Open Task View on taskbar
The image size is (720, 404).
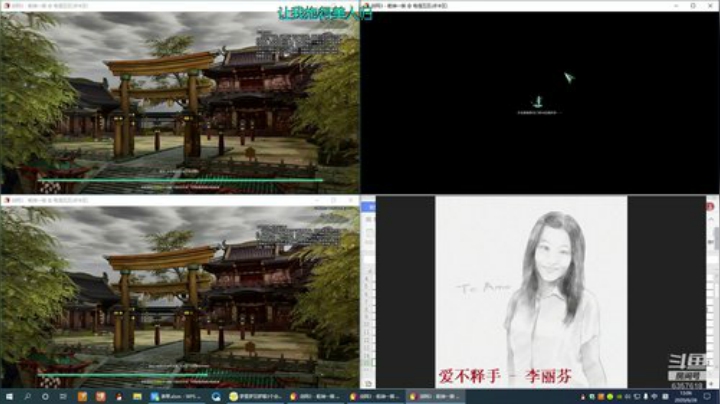63,397
